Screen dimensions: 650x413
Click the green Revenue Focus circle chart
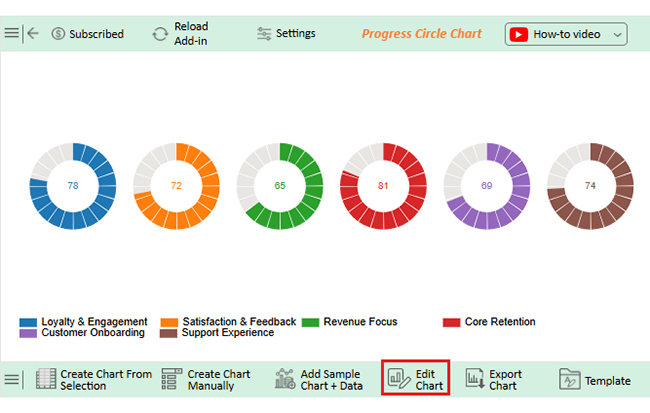coord(280,186)
